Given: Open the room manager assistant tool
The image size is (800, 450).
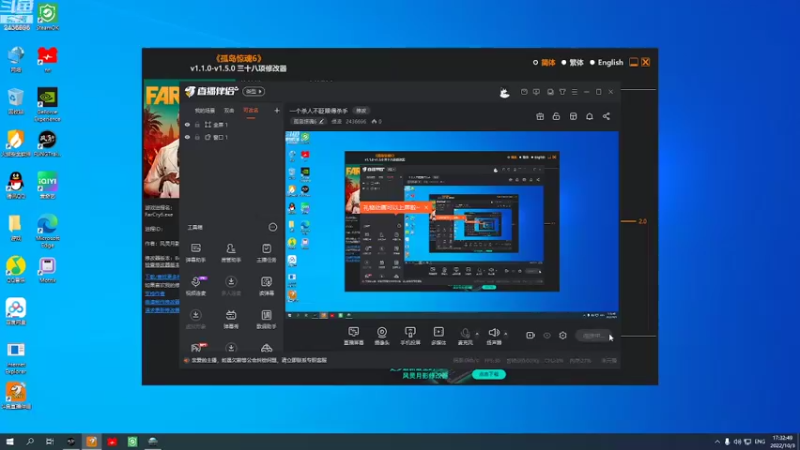Looking at the screenshot, I should click(x=231, y=253).
